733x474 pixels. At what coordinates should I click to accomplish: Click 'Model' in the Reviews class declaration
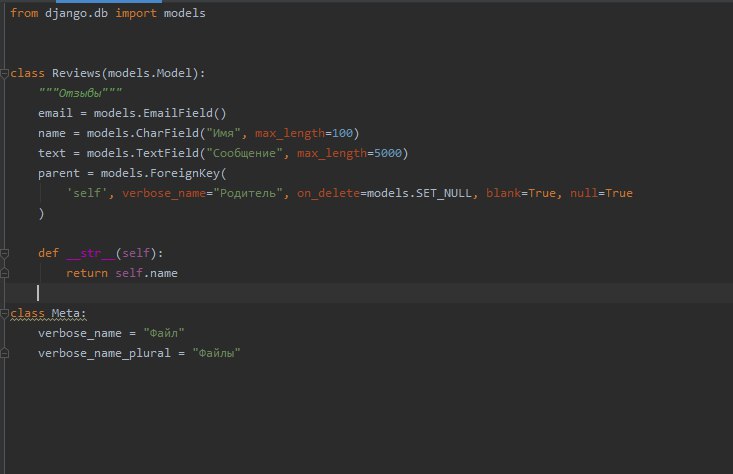[x=174, y=73]
